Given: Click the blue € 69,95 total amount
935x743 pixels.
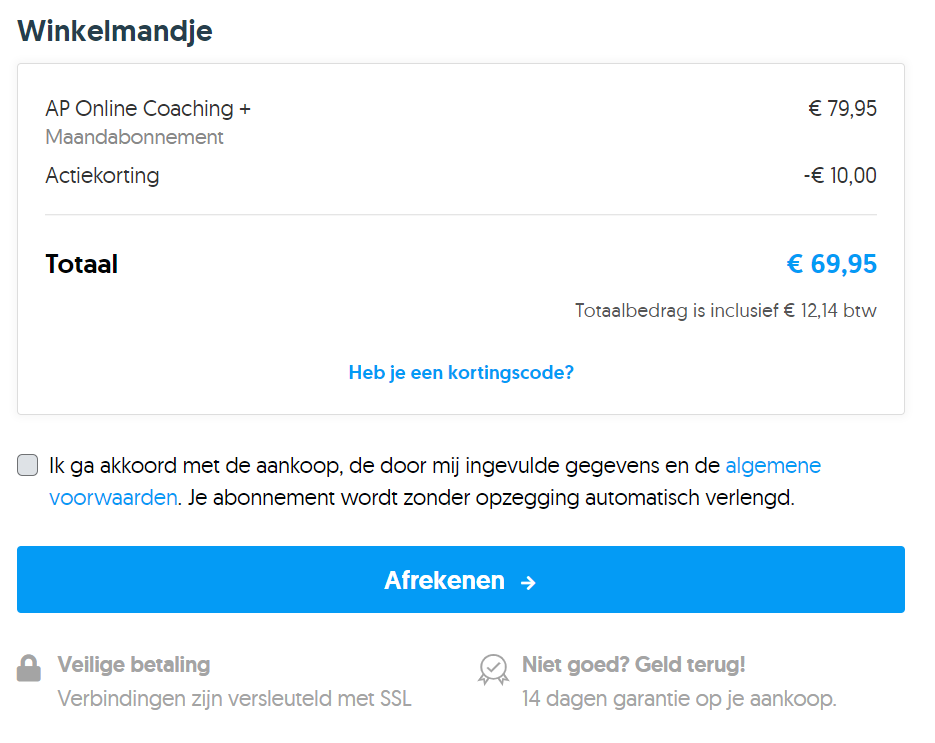Looking at the screenshot, I should 831,264.
